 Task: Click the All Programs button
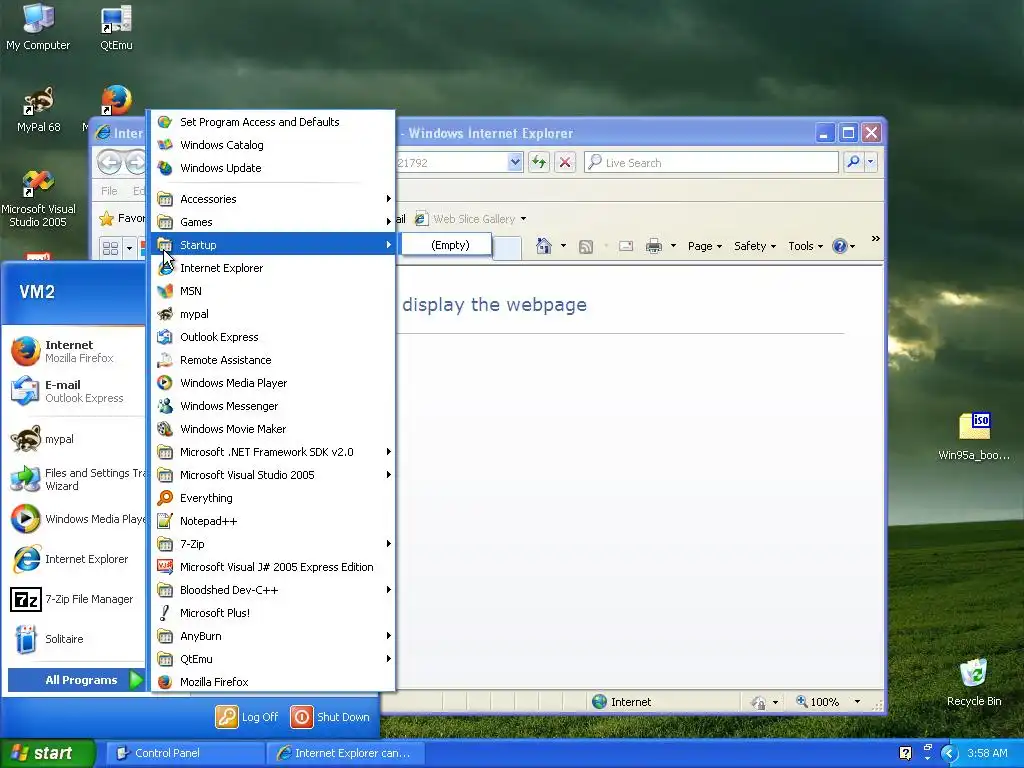coord(76,680)
